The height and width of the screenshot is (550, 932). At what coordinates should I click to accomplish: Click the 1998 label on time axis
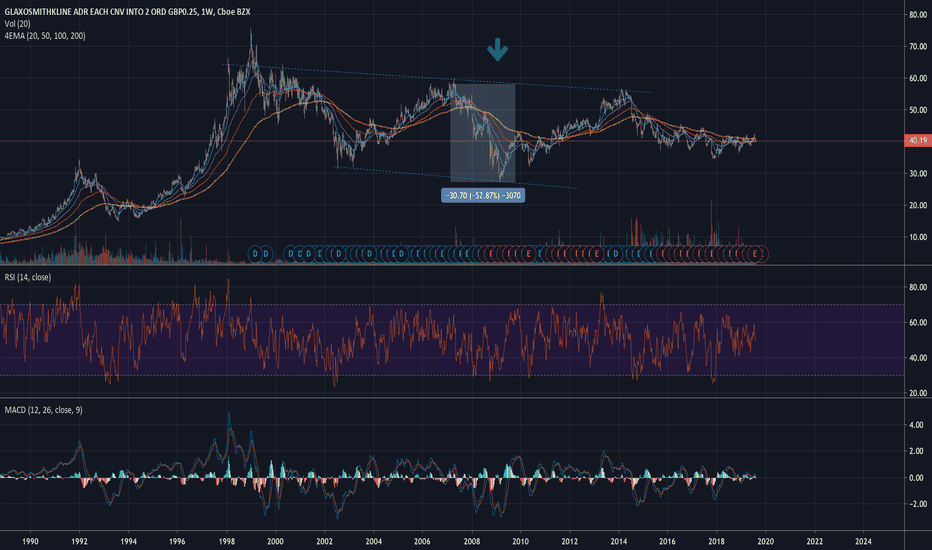point(226,541)
